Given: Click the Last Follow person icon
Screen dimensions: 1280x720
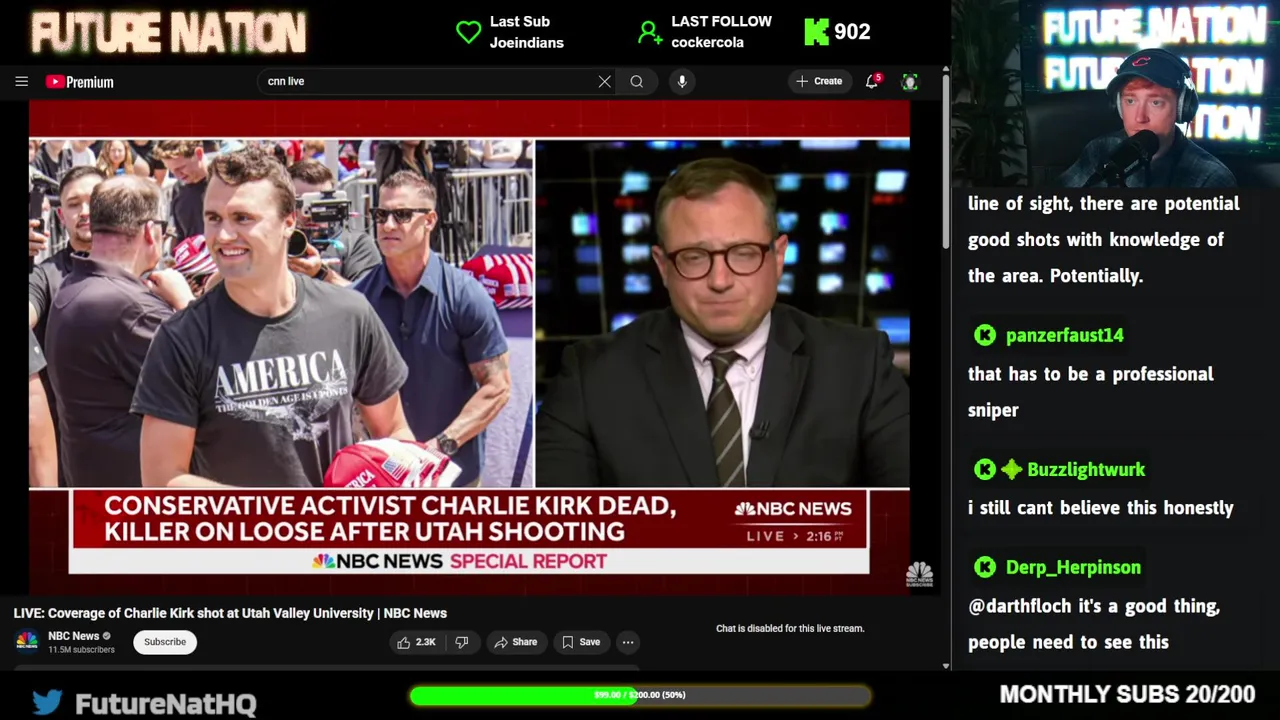Looking at the screenshot, I should coord(650,33).
